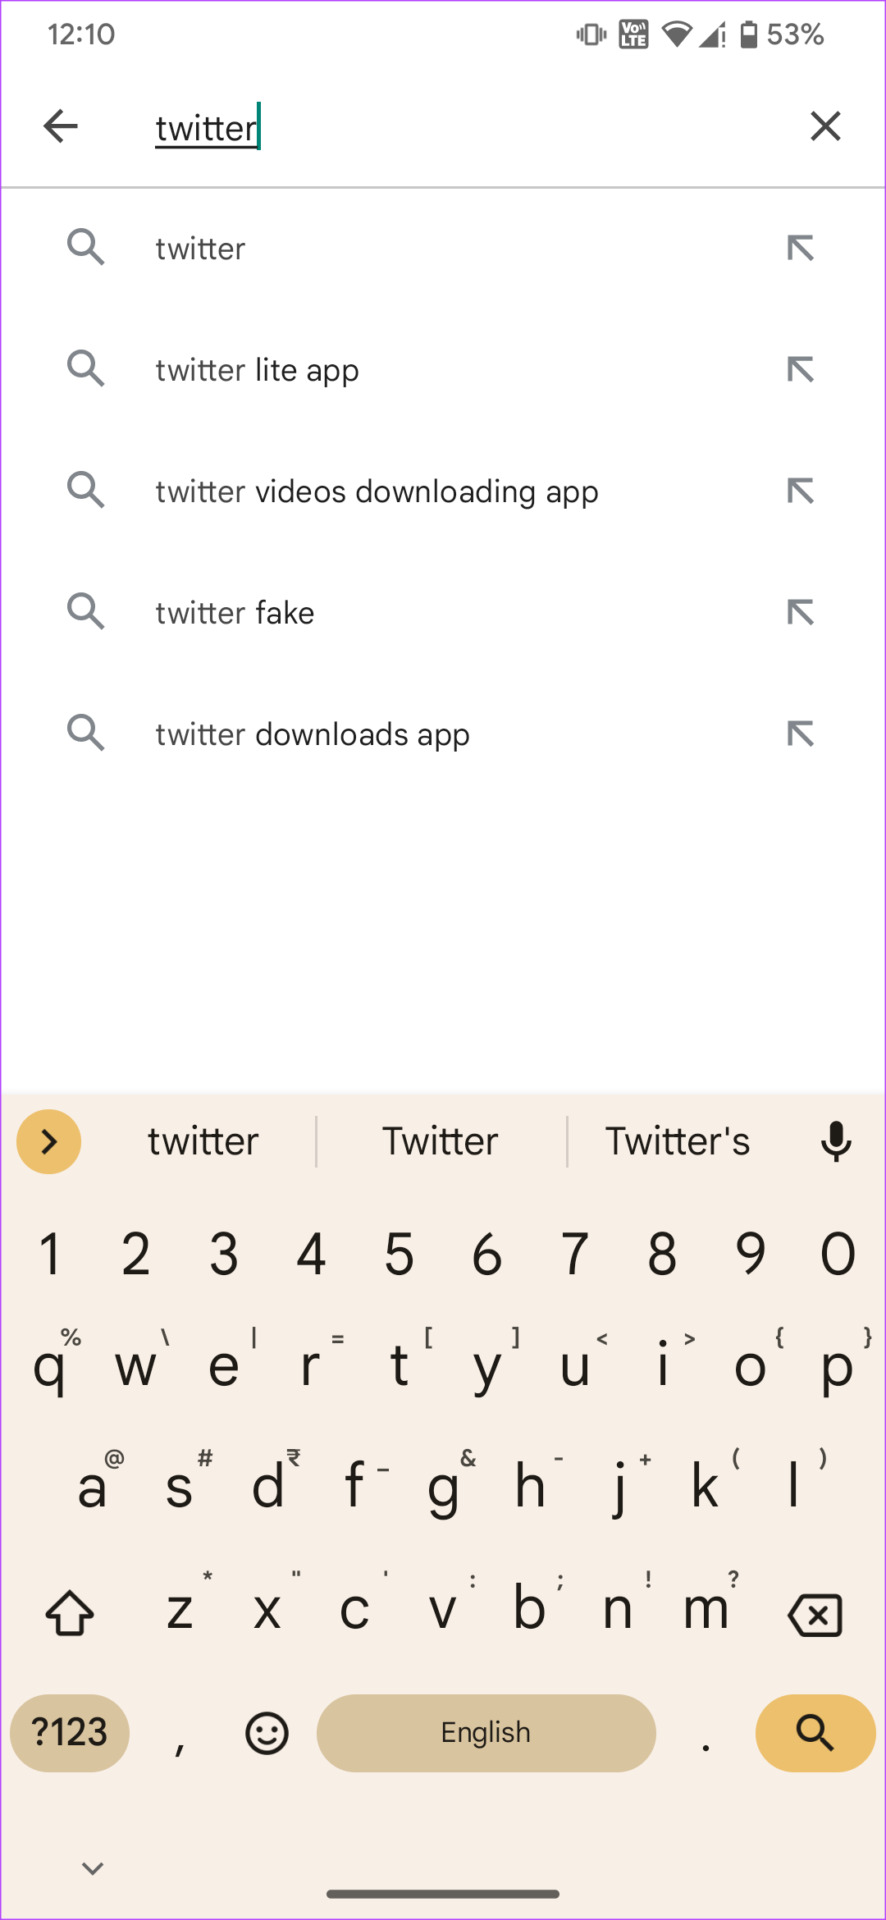The image size is (886, 1920).
Task: Tap the backspace delete key
Action: click(815, 1614)
